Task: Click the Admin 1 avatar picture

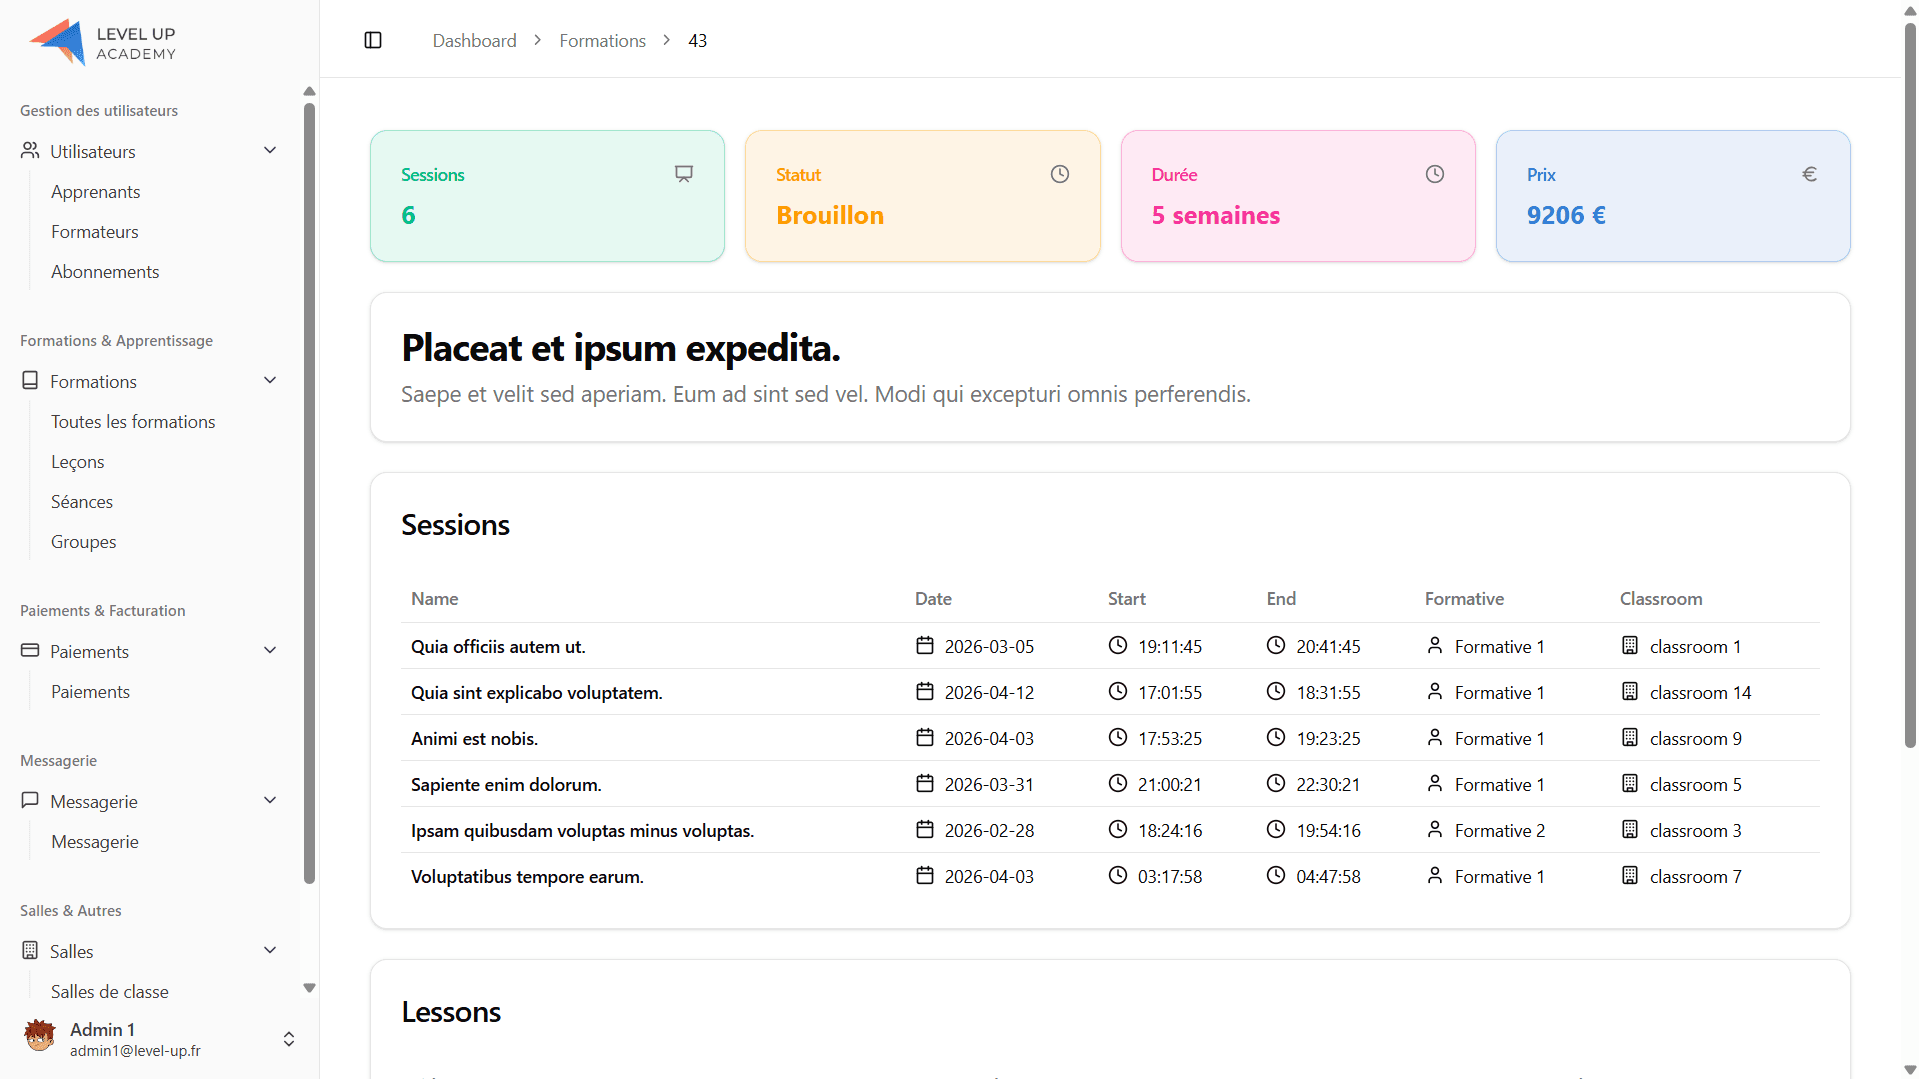Action: [x=40, y=1037]
